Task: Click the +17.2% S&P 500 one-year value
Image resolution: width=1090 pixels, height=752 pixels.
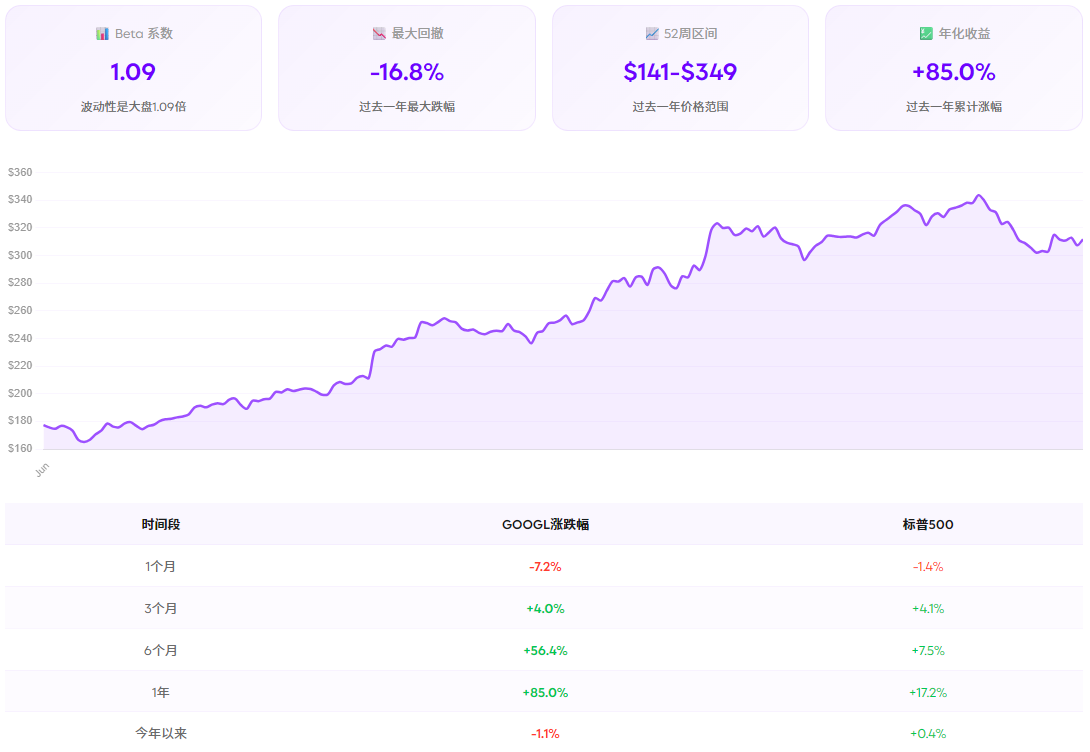Action: [928, 691]
